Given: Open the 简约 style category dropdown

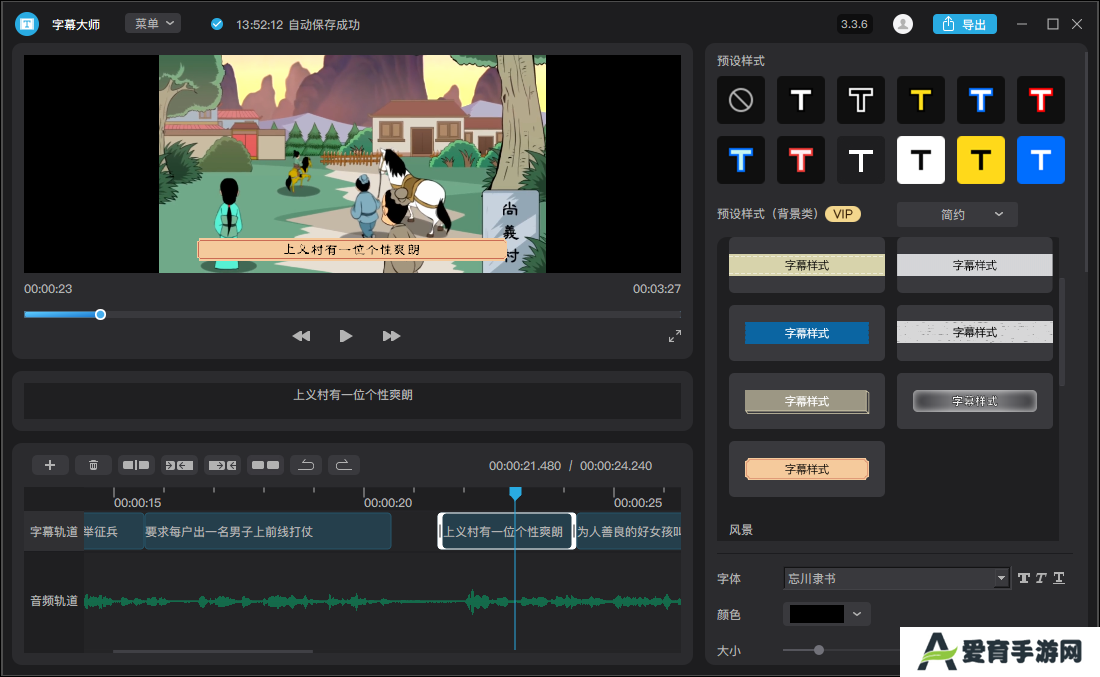Looking at the screenshot, I should pyautogui.click(x=957, y=214).
